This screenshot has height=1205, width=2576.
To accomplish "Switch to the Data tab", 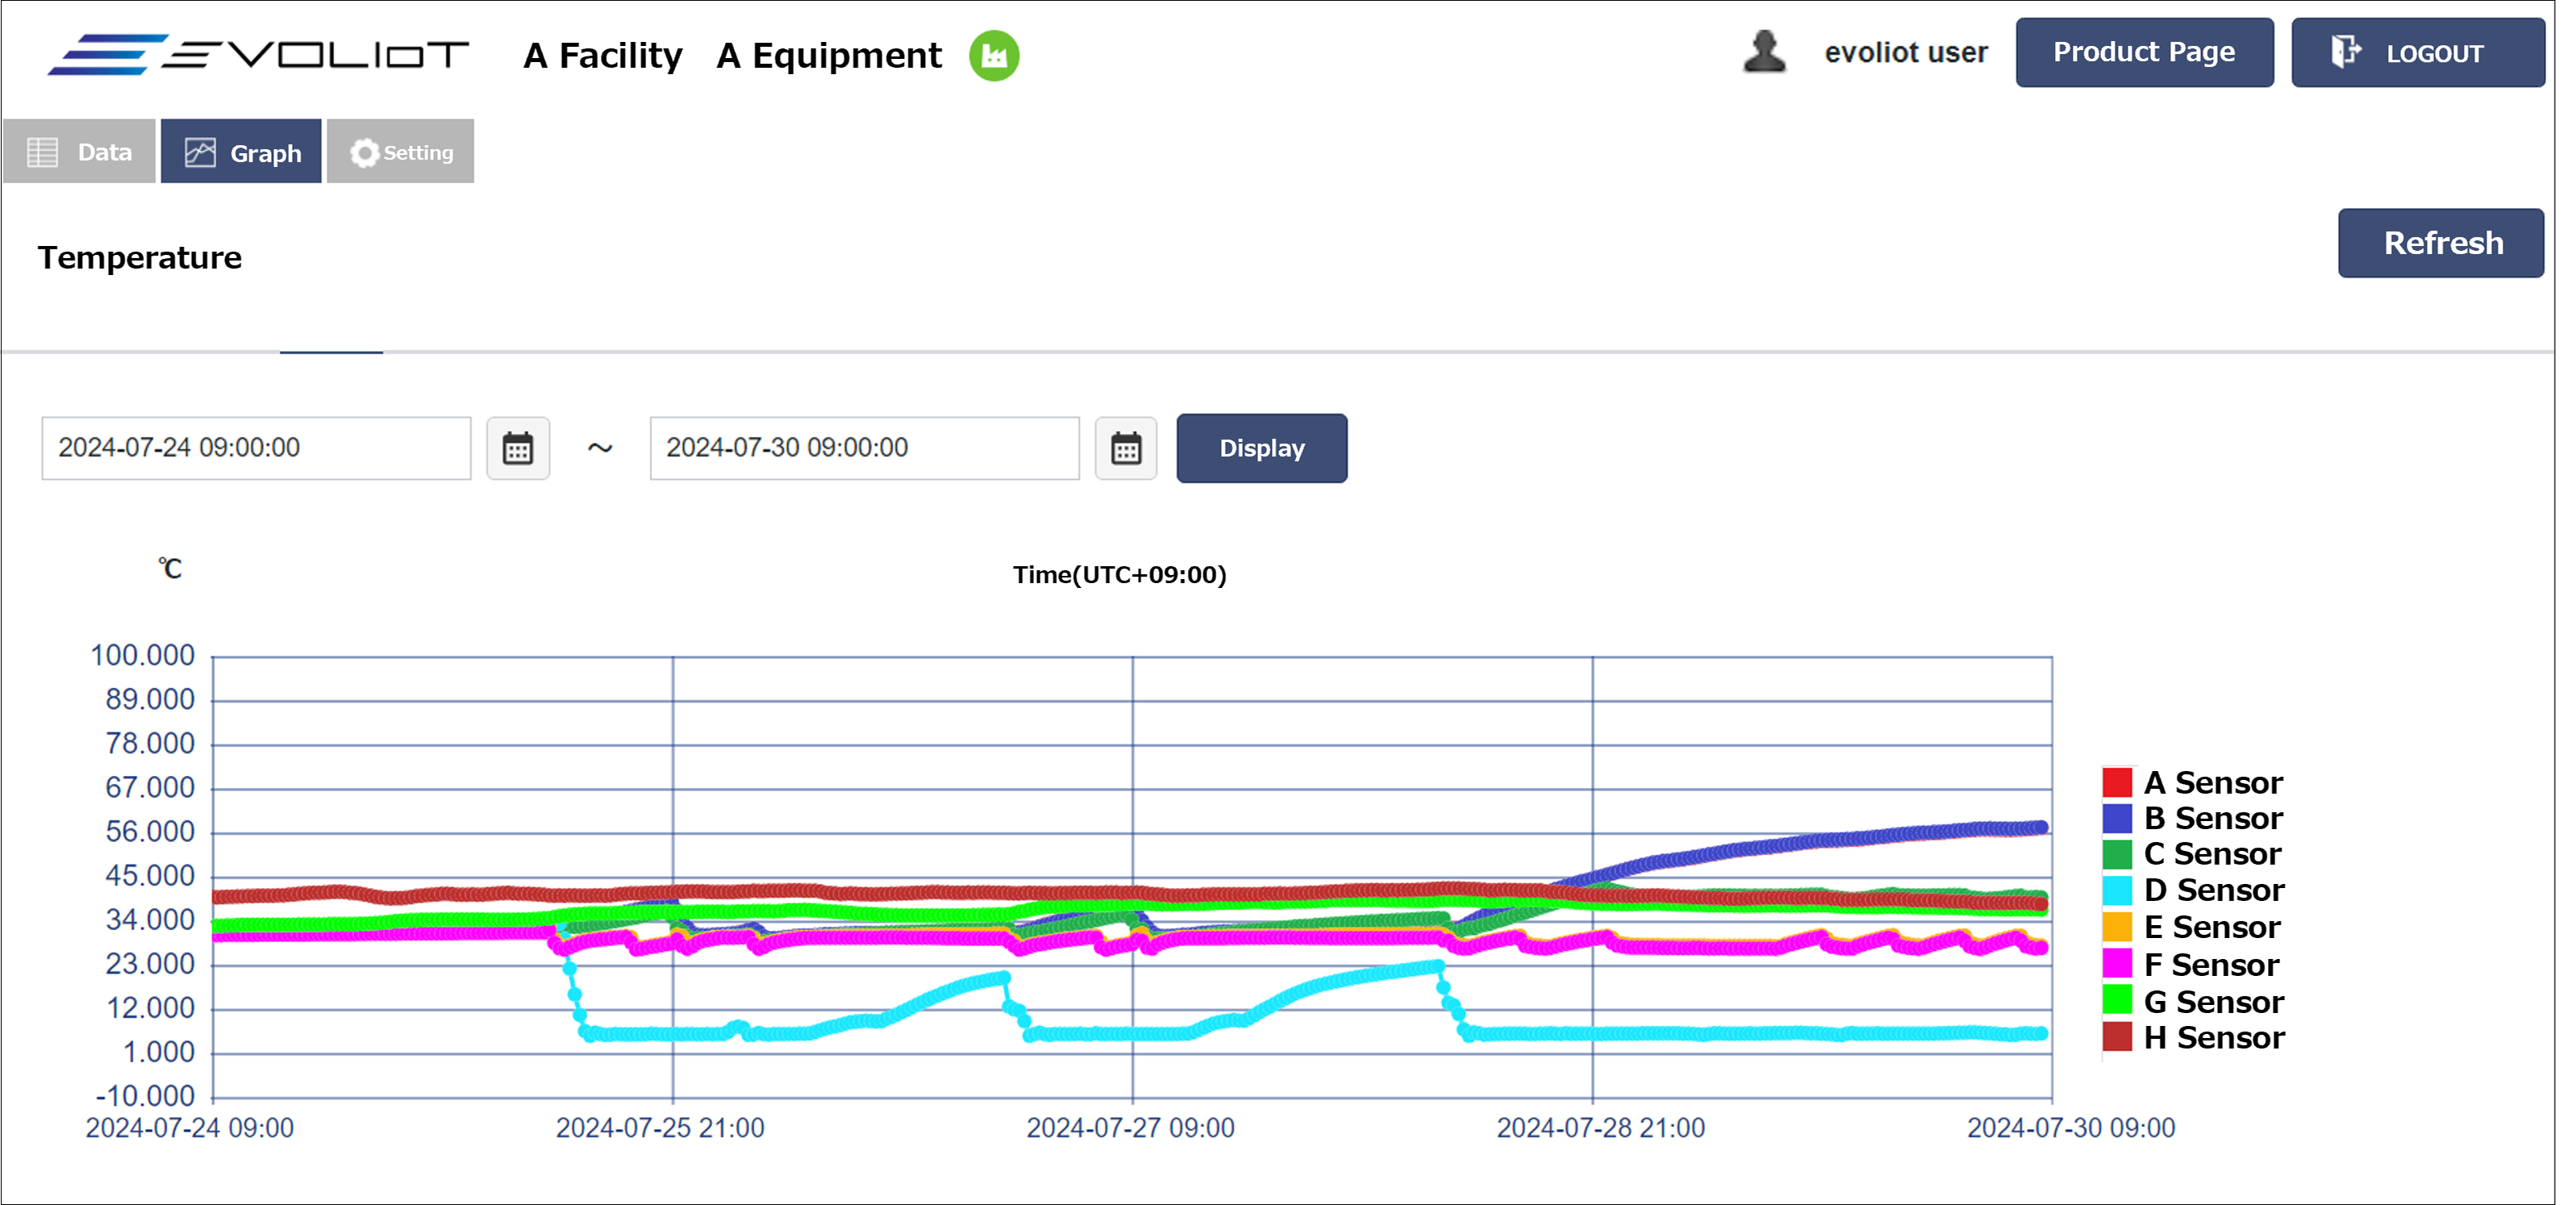I will [80, 152].
